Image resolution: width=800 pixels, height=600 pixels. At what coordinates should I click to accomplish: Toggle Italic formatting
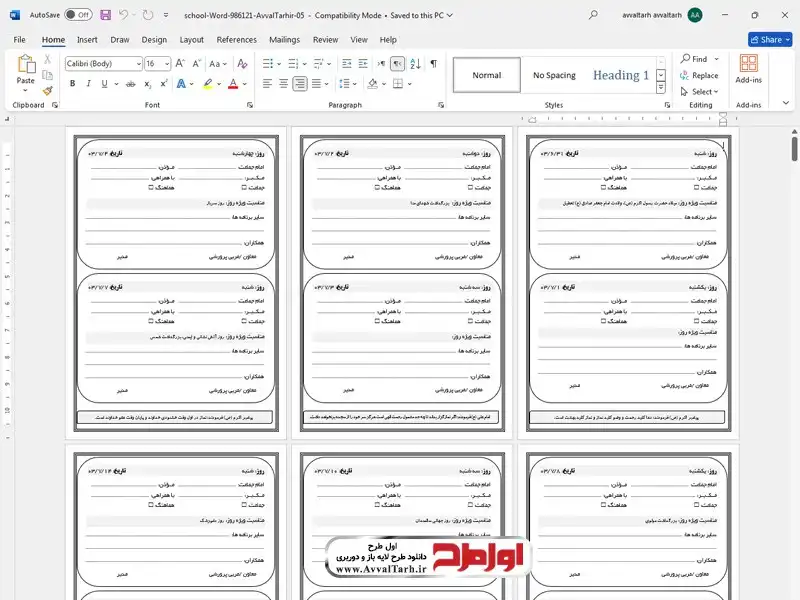[88, 84]
